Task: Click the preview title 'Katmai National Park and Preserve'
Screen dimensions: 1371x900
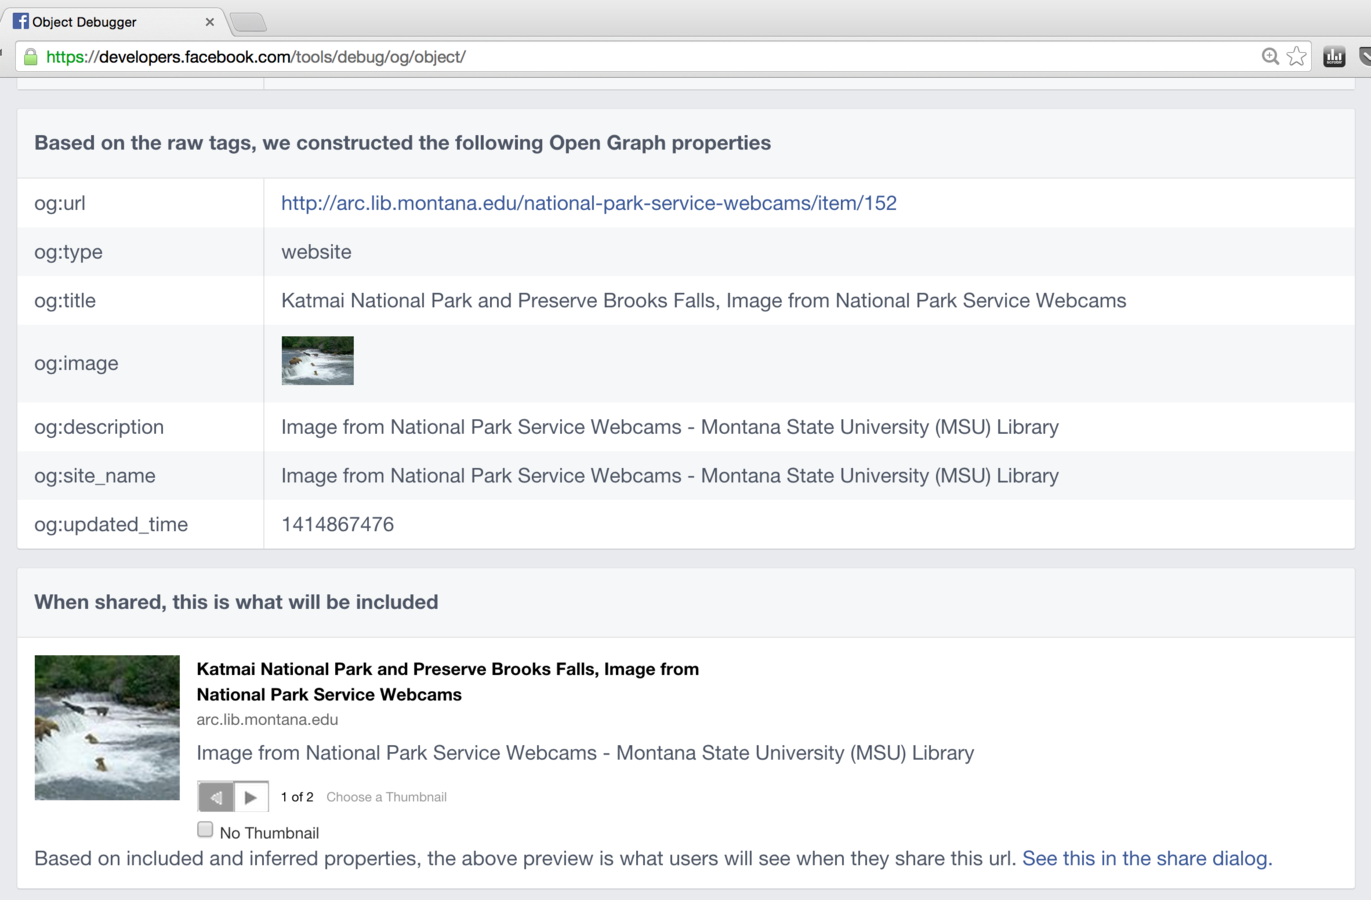Action: coord(448,681)
